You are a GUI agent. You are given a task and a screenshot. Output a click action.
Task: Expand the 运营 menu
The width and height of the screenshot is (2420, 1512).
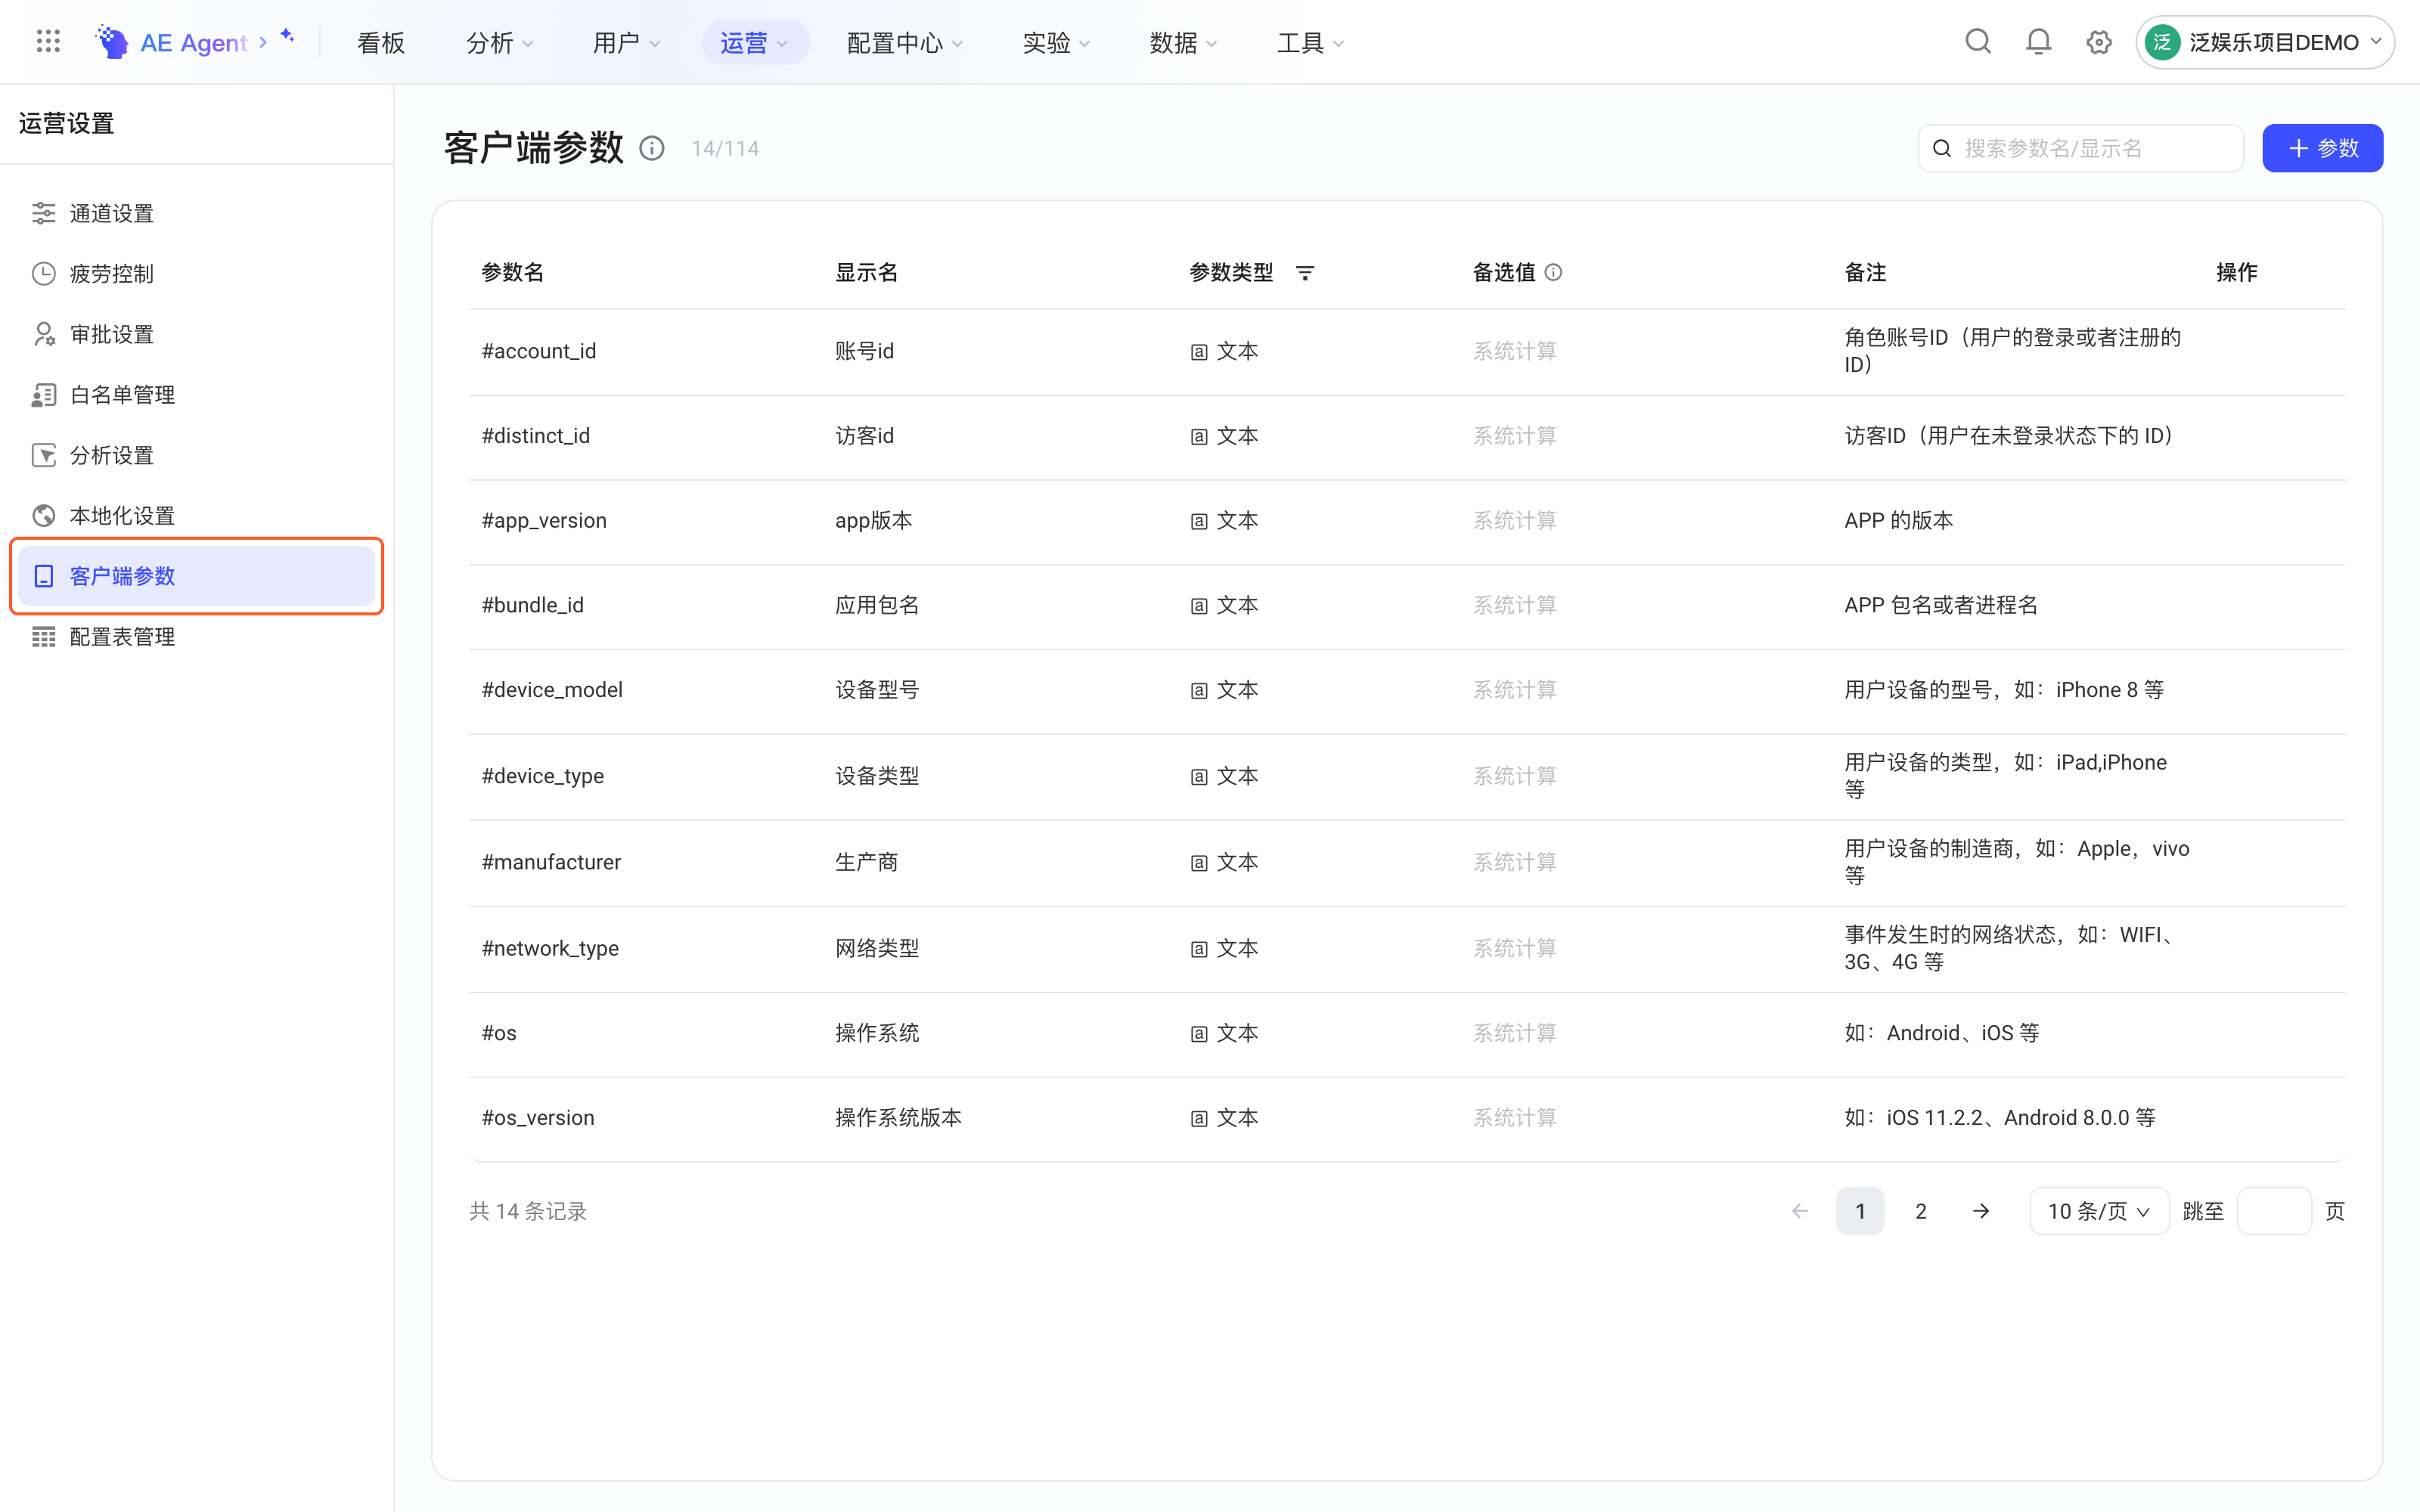click(x=755, y=42)
